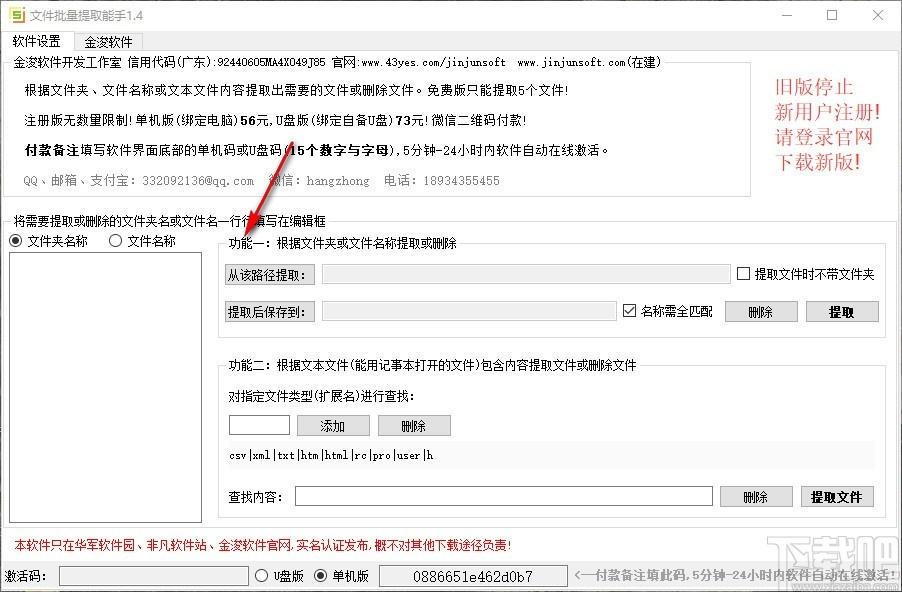This screenshot has height=592, width=902.
Task: Click the extension list csv|xml|txt text
Action: tap(331, 455)
